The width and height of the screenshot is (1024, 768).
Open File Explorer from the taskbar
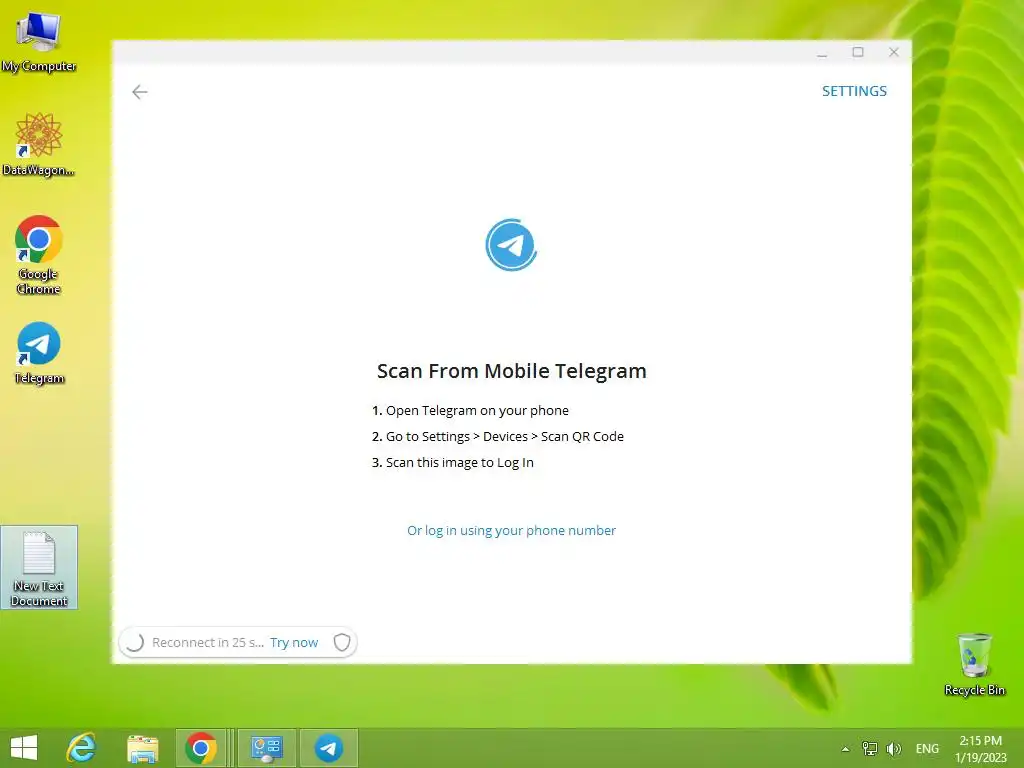pyautogui.click(x=142, y=748)
